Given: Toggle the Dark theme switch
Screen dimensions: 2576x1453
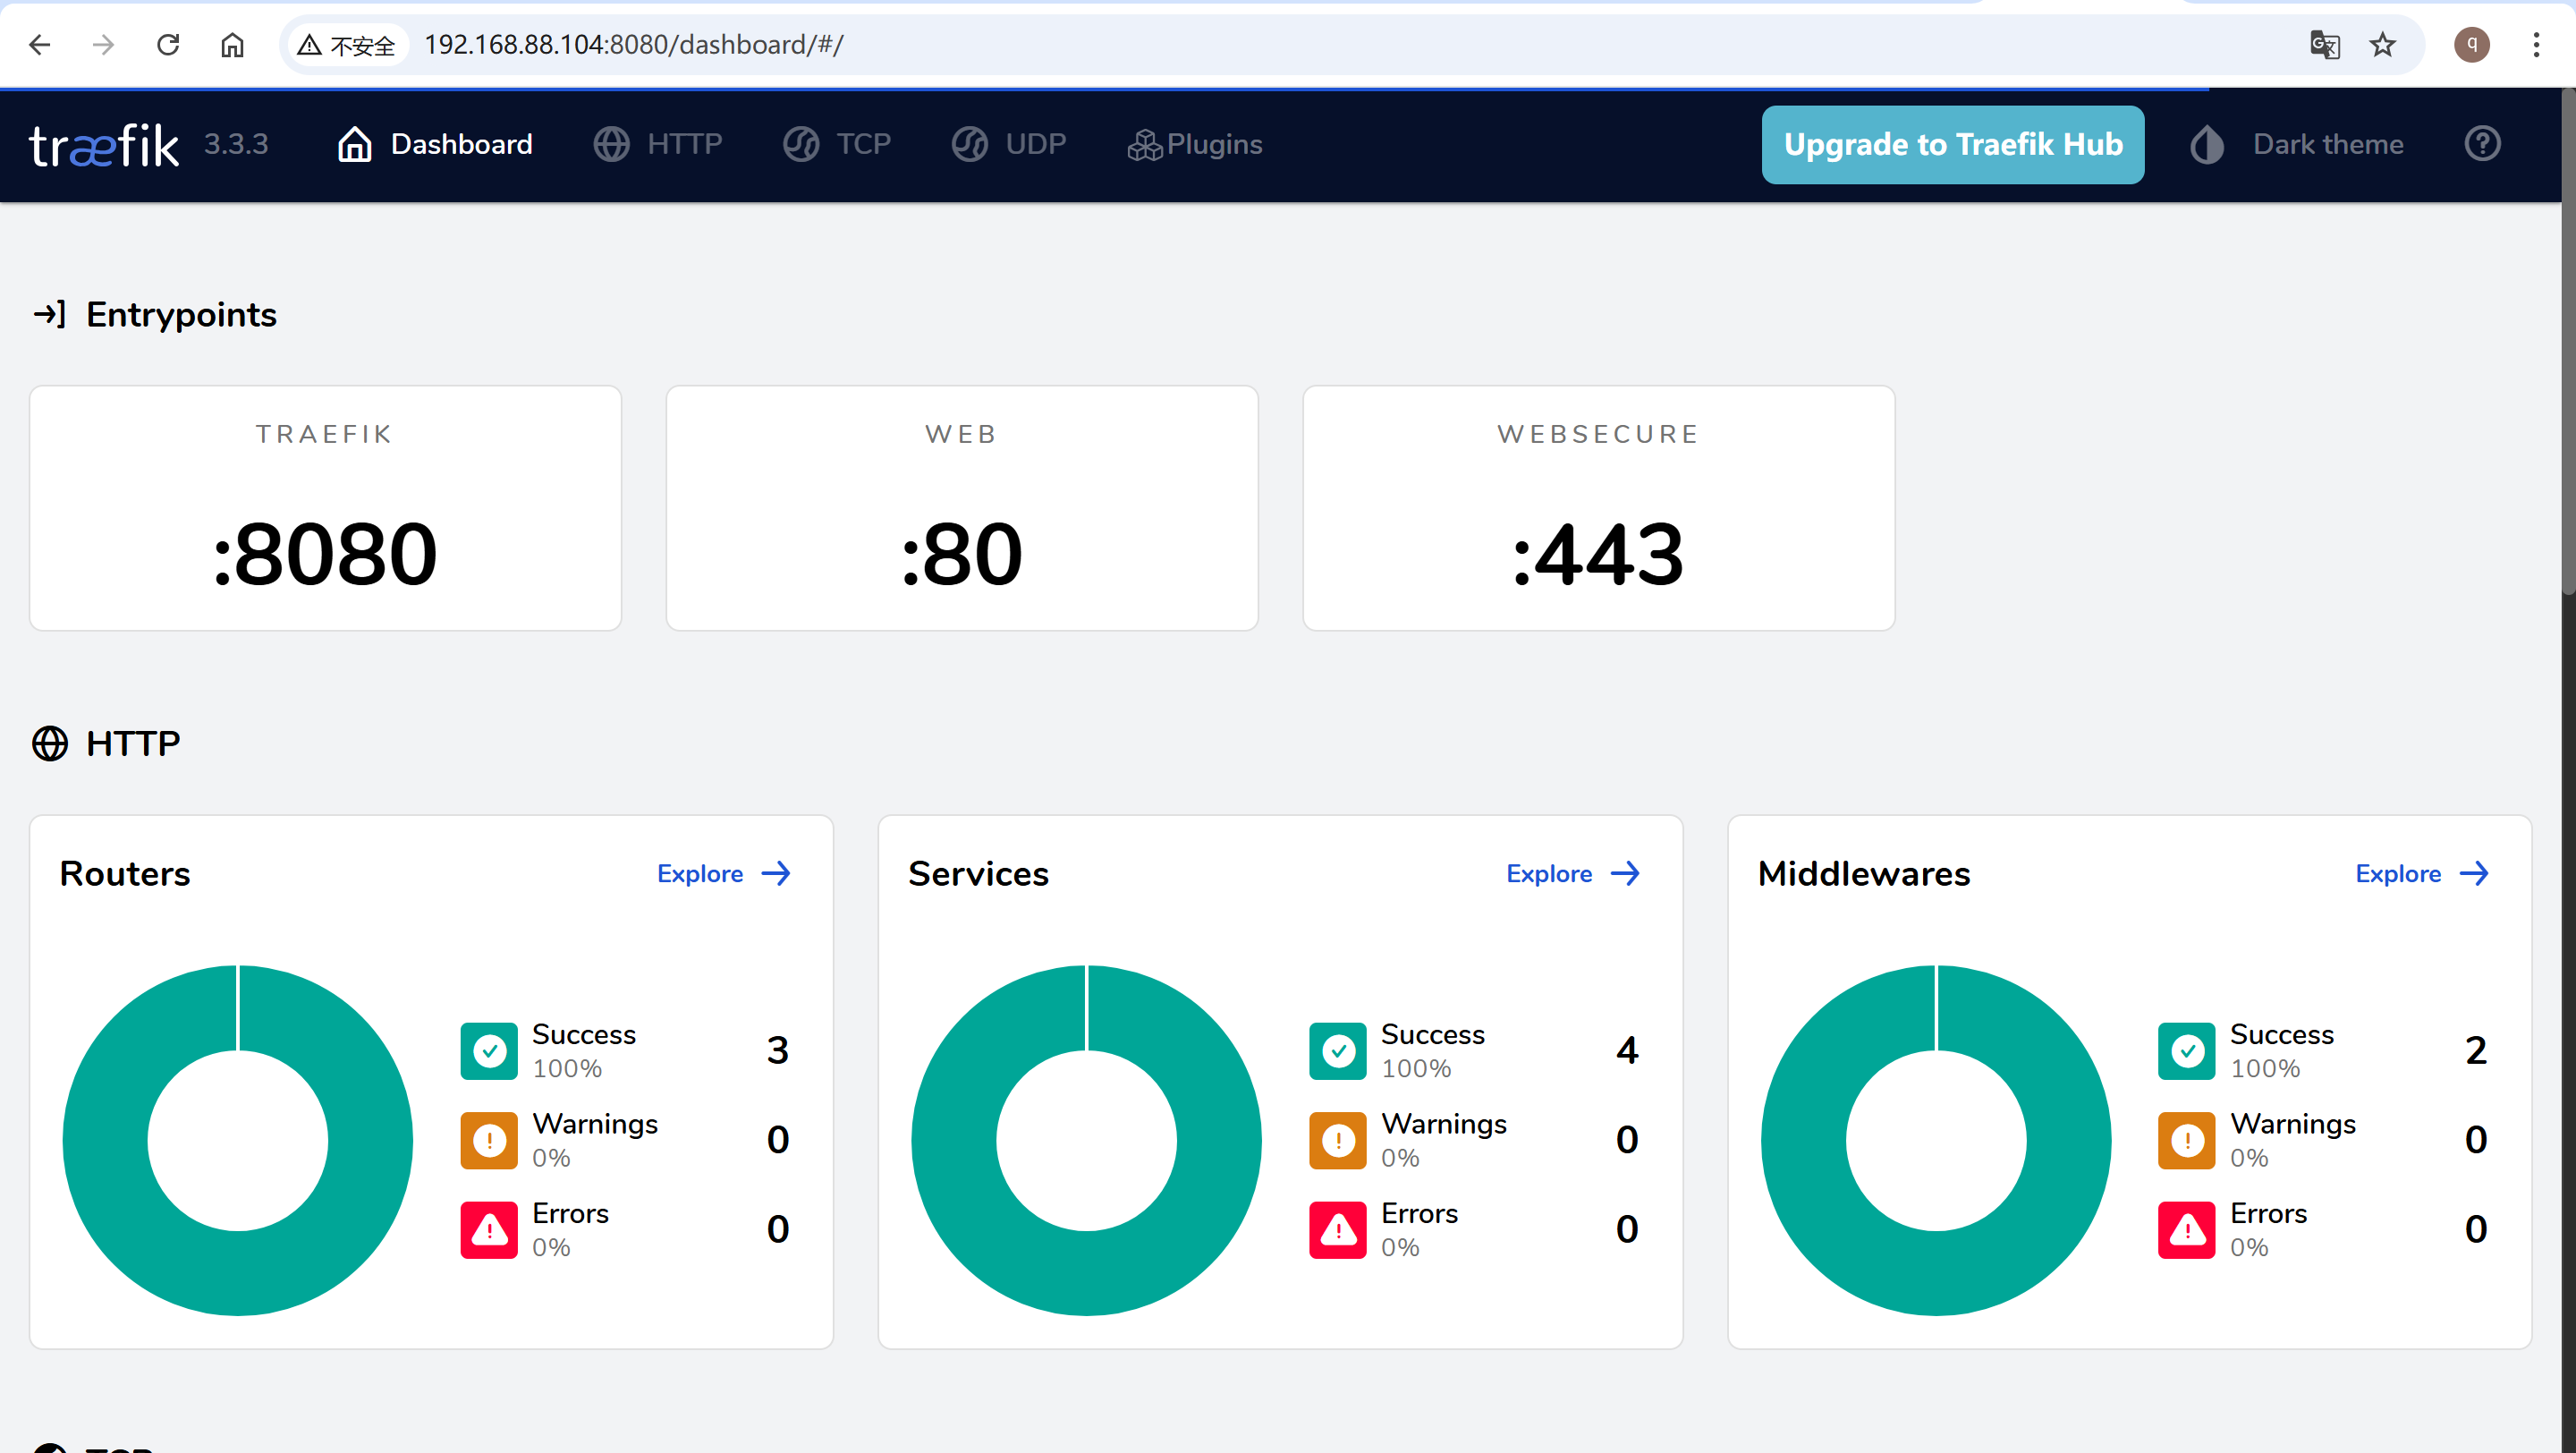Looking at the screenshot, I should (2296, 144).
